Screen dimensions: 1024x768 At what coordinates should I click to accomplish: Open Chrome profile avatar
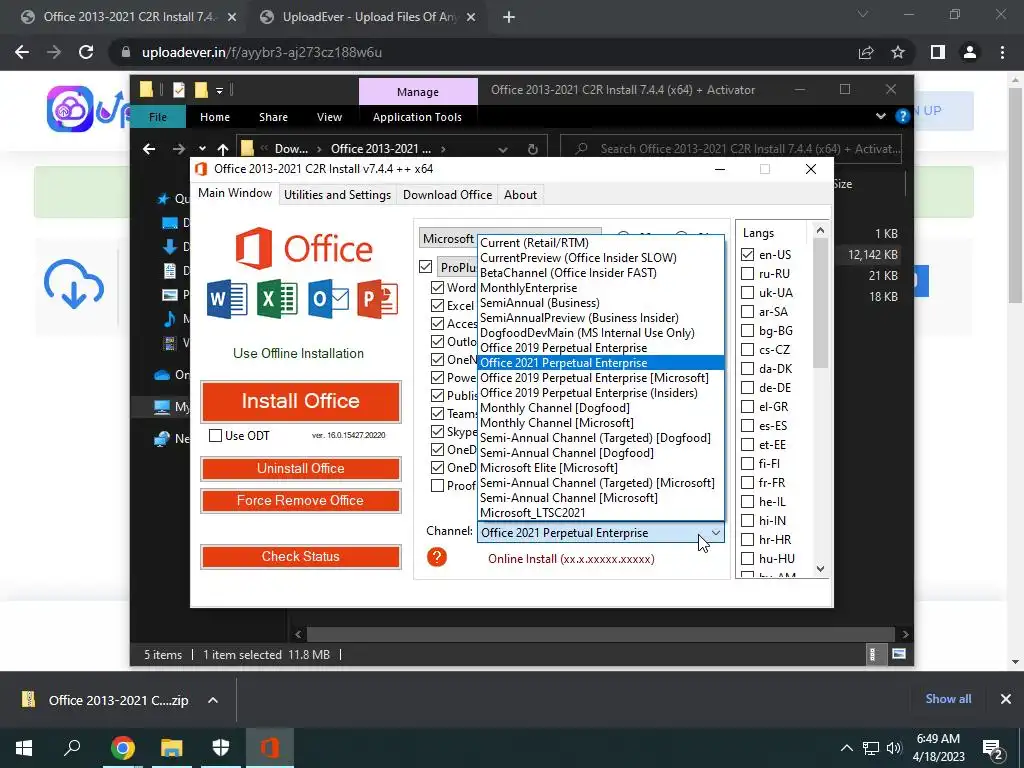(970, 52)
